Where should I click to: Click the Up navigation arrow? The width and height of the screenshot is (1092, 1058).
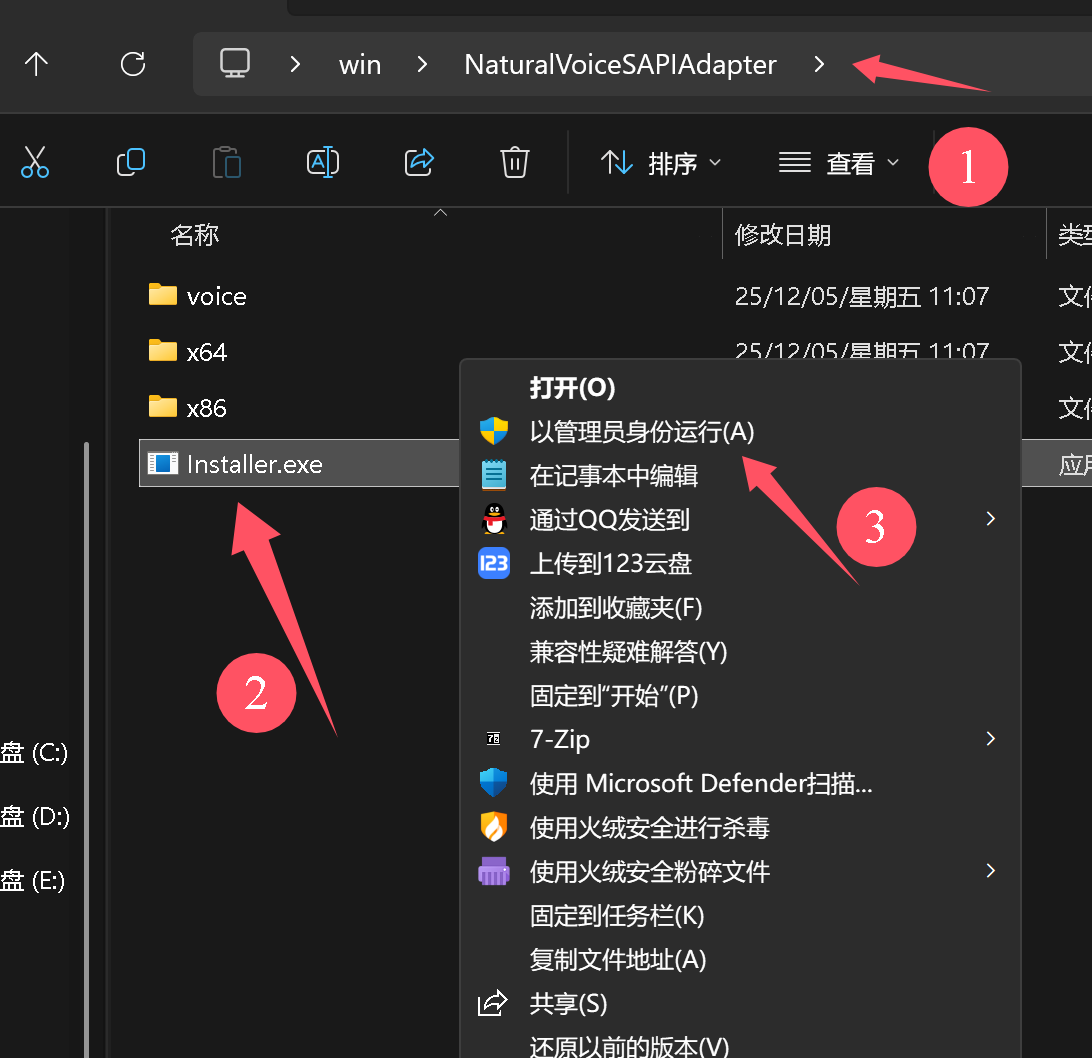pyautogui.click(x=37, y=64)
